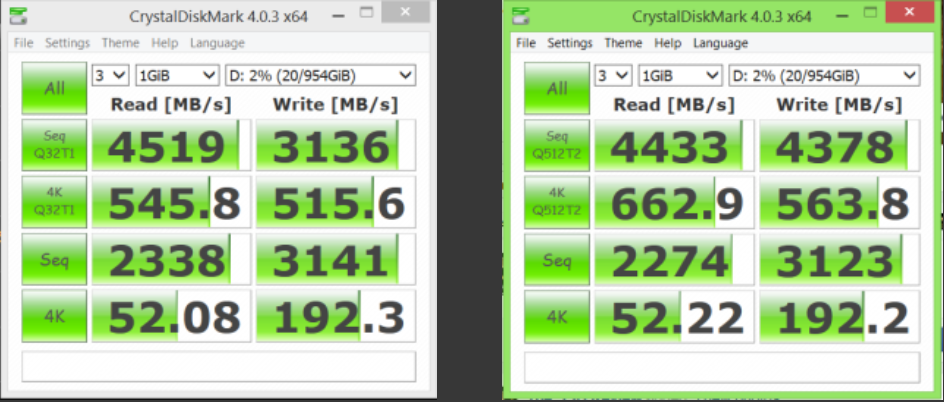
Task: Open Help menu in right green window
Action: point(667,43)
